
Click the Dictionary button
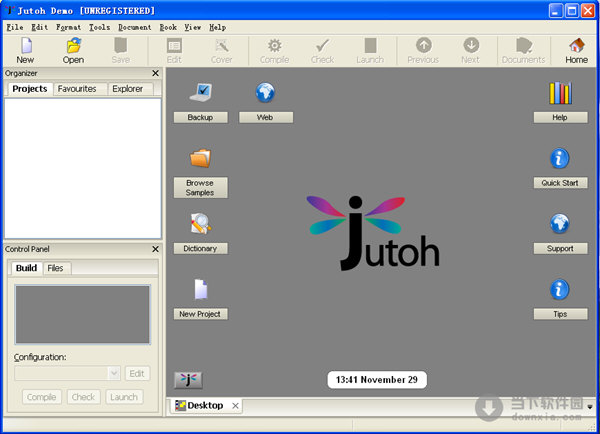pyautogui.click(x=201, y=248)
